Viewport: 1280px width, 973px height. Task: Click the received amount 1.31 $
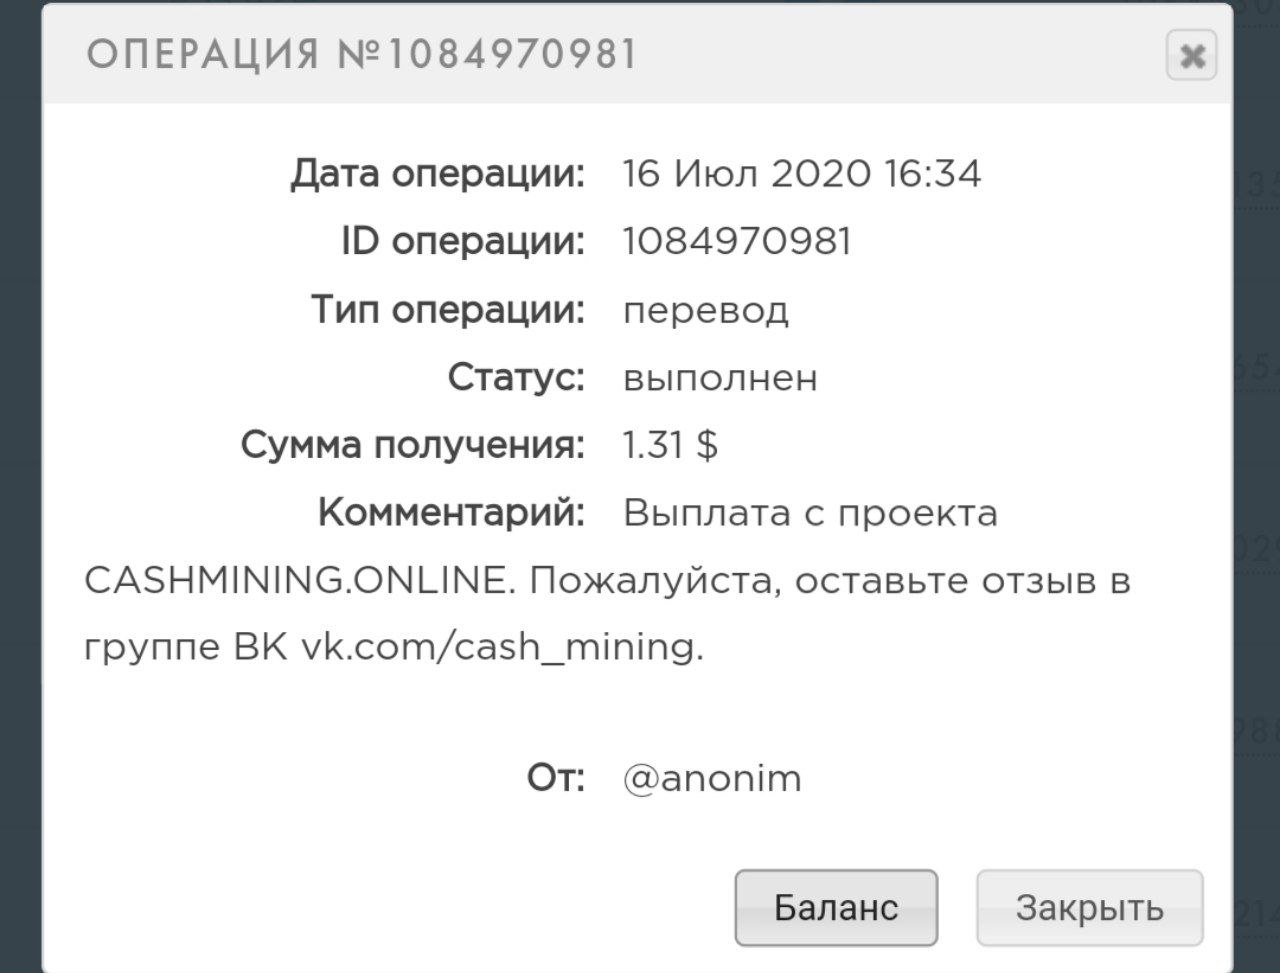coord(670,446)
